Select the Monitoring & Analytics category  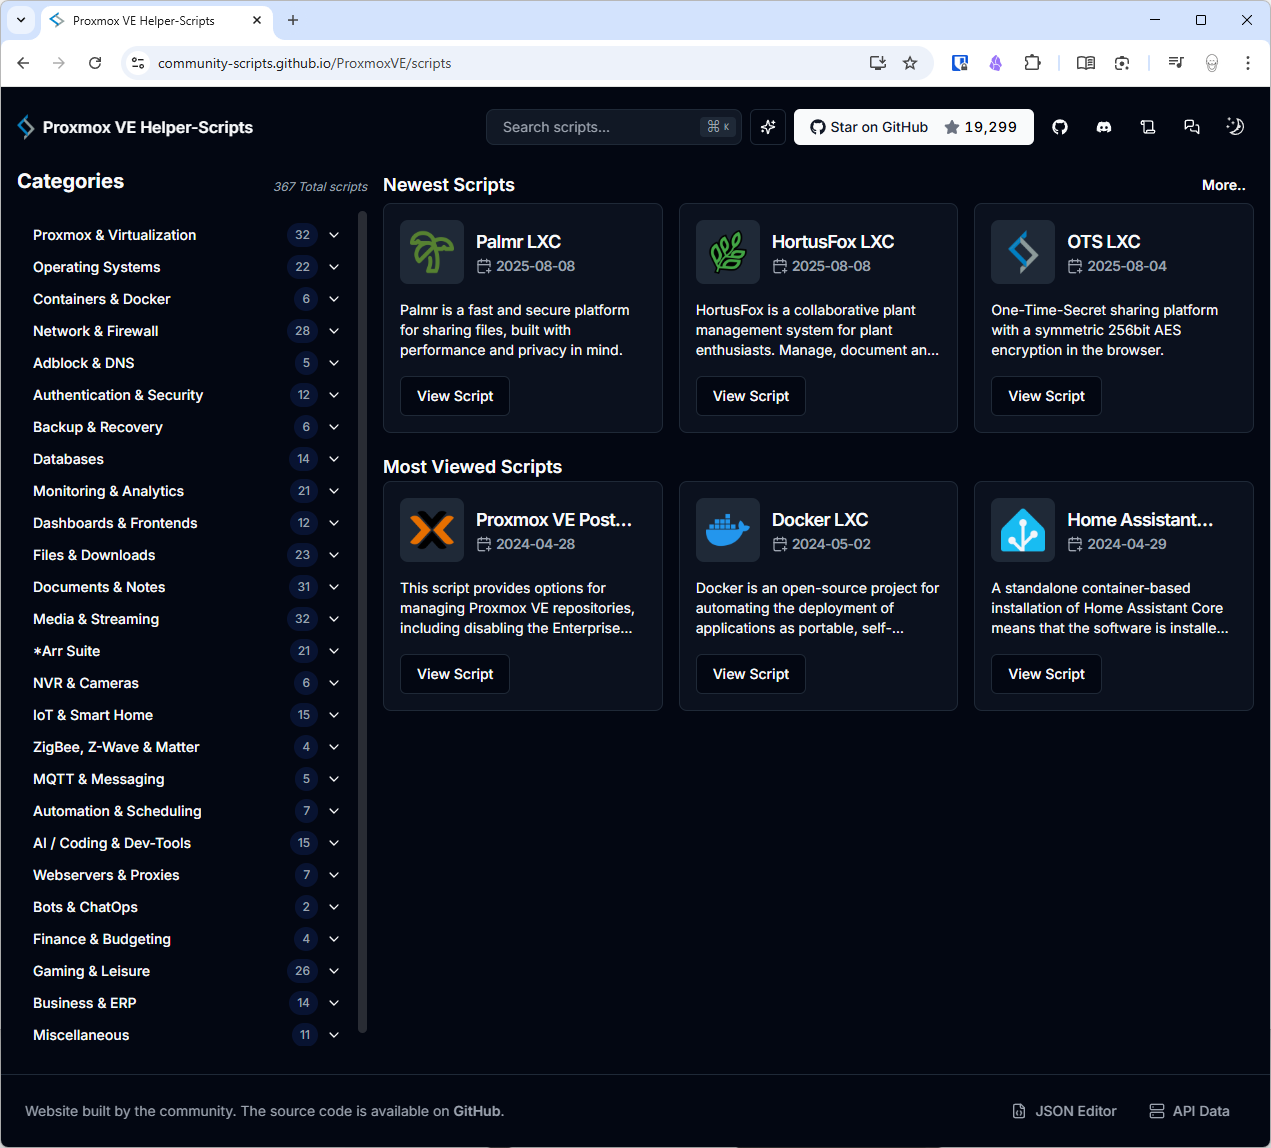point(108,491)
